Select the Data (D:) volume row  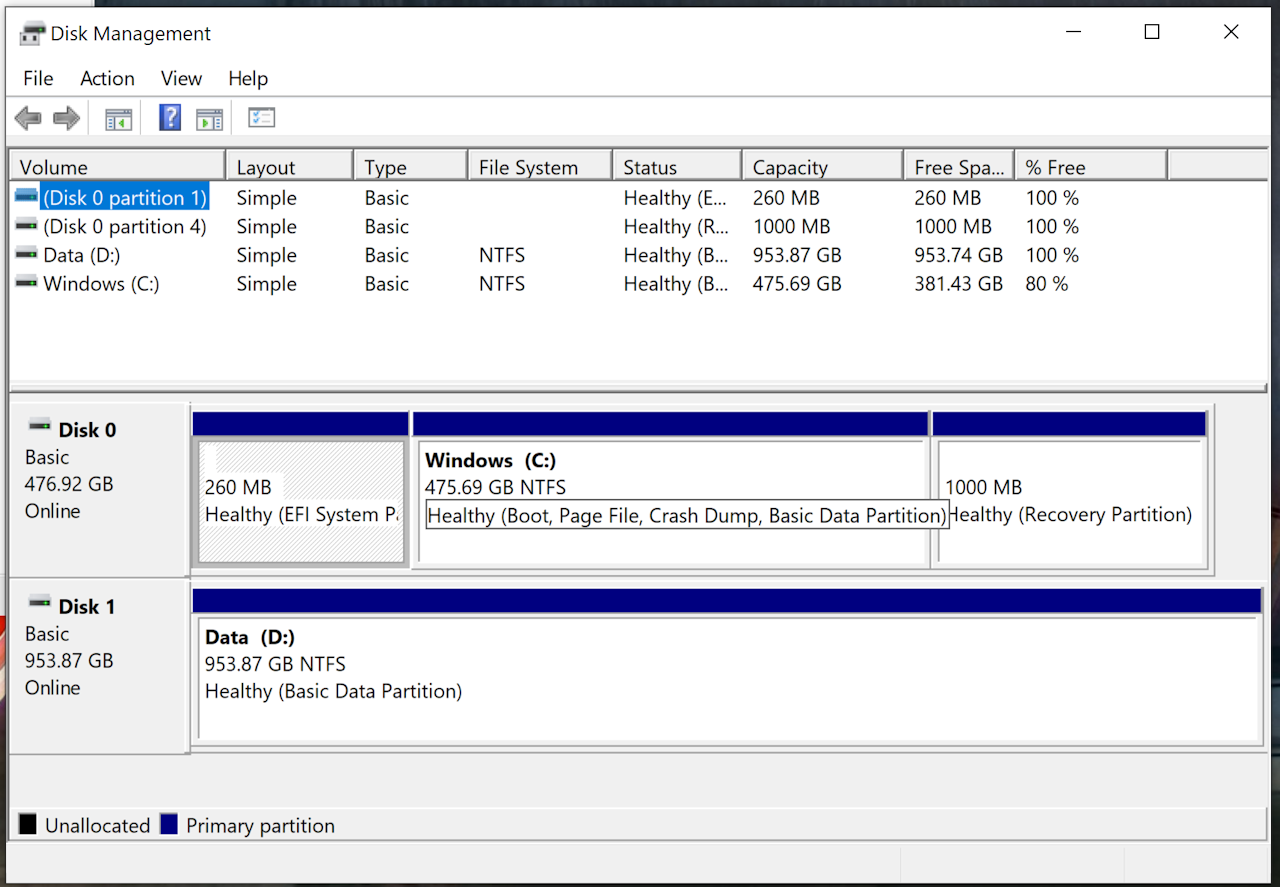pos(640,255)
